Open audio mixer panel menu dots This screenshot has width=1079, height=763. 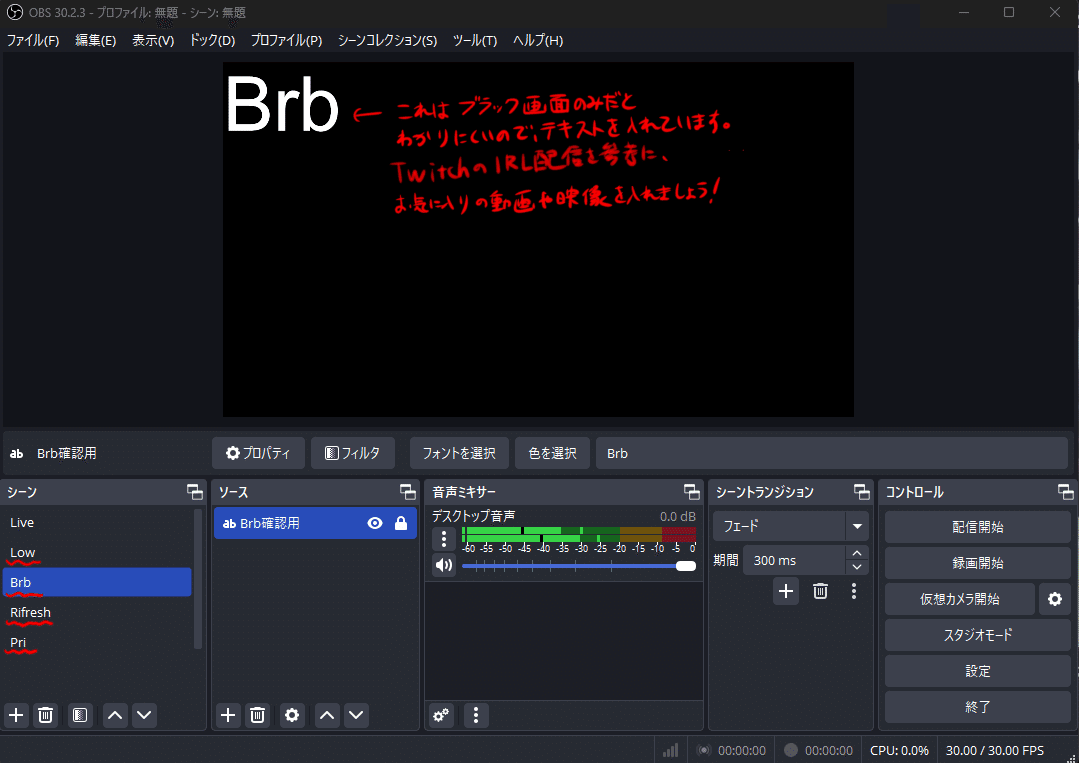(476, 715)
